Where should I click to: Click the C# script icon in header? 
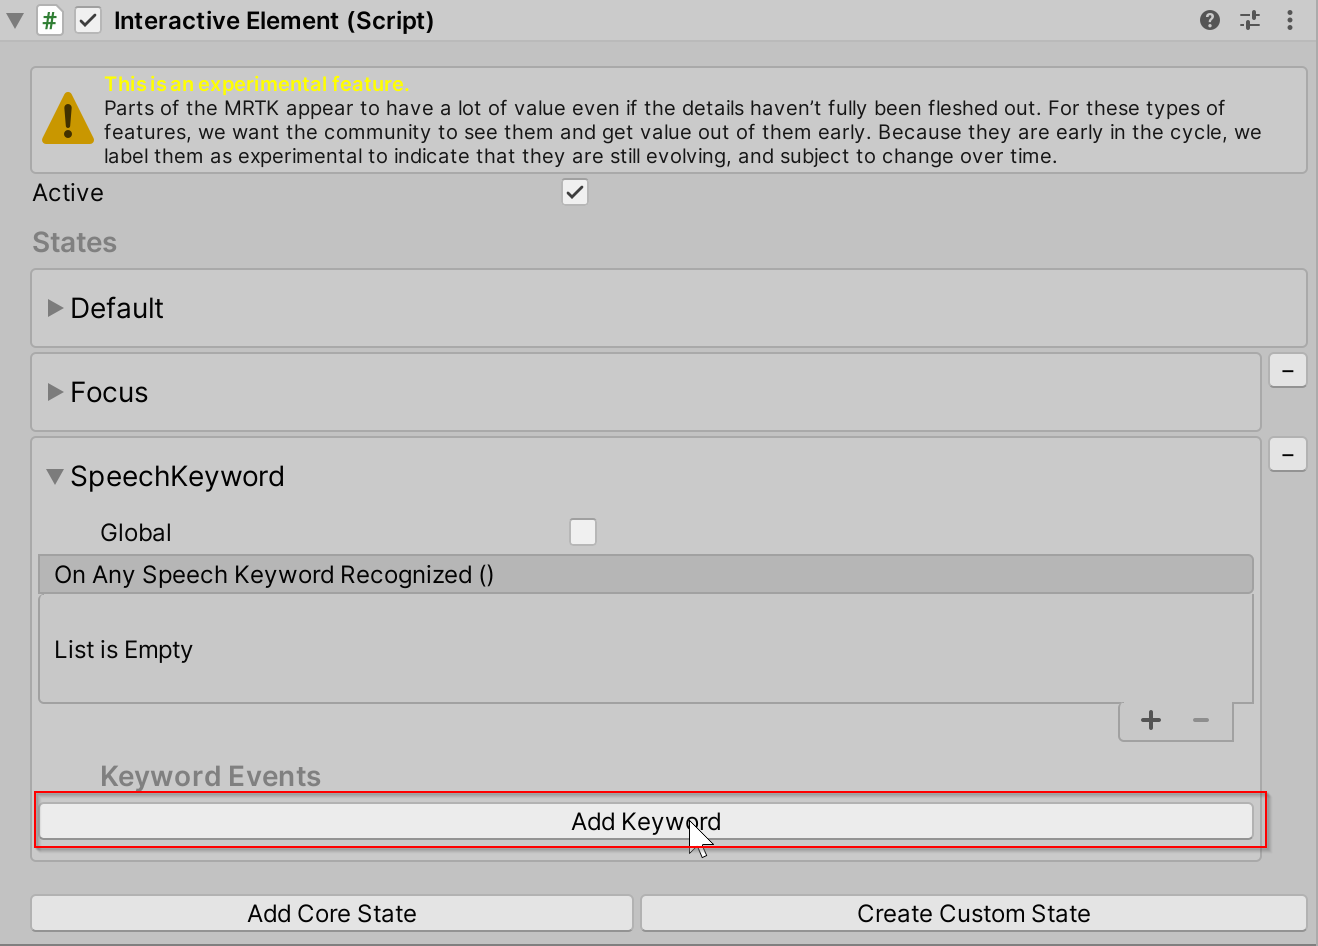click(49, 20)
